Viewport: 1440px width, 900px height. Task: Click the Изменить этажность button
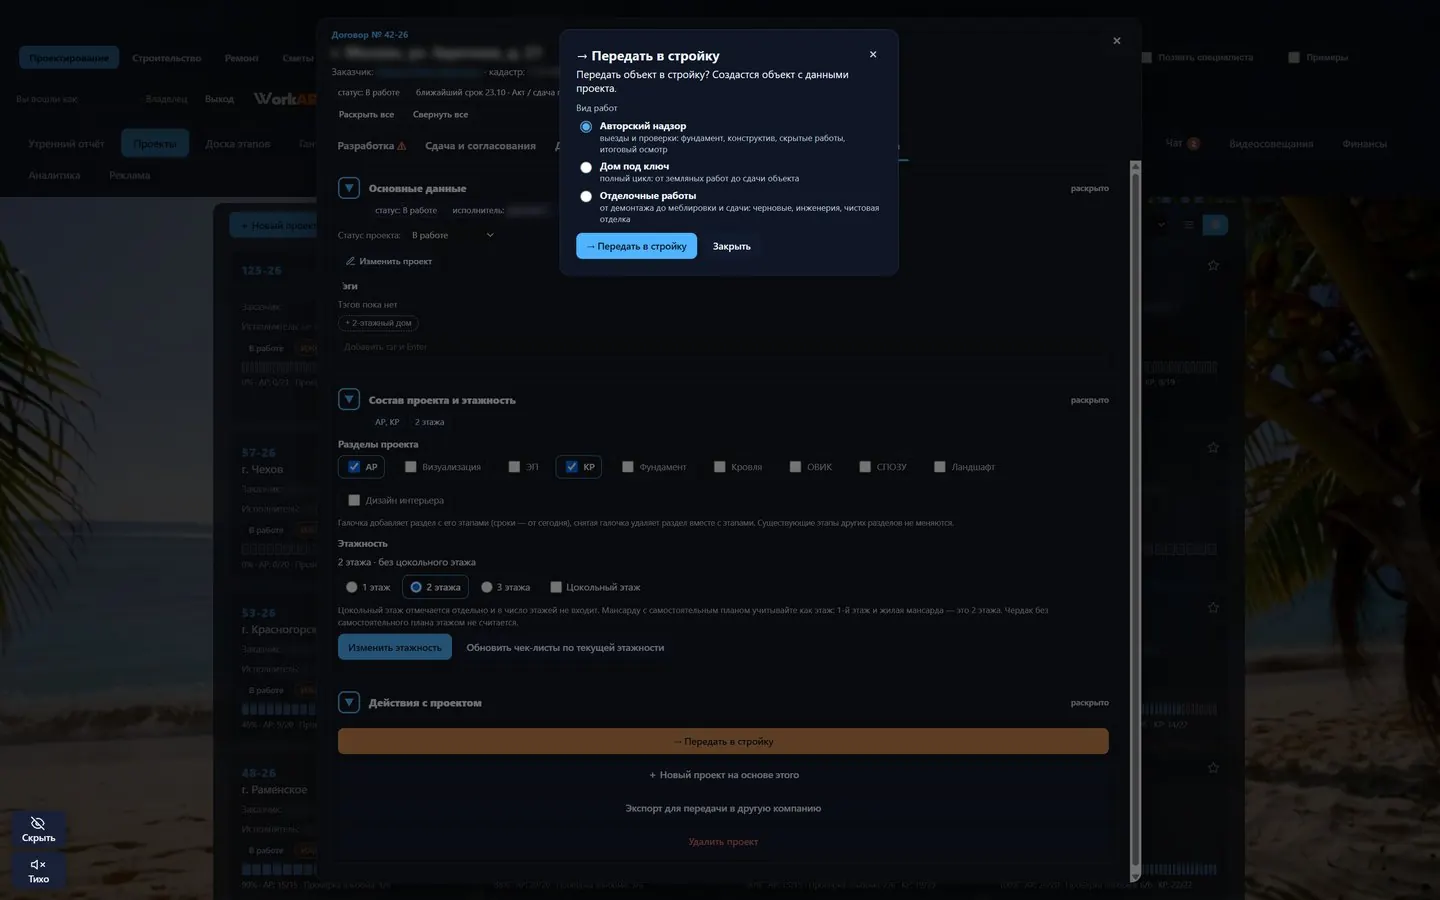395,647
